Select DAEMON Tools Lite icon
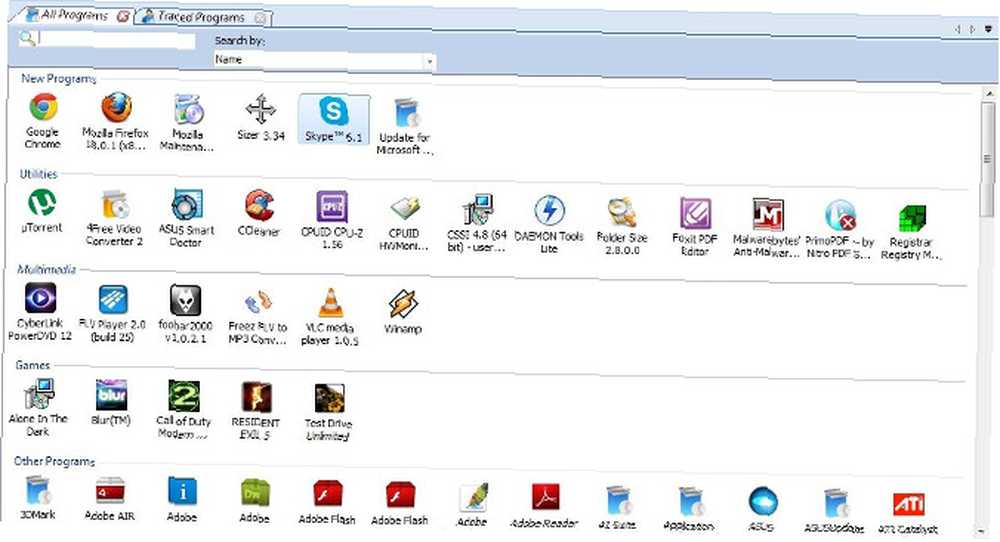Viewport: 1000px width, 542px height. (549, 211)
